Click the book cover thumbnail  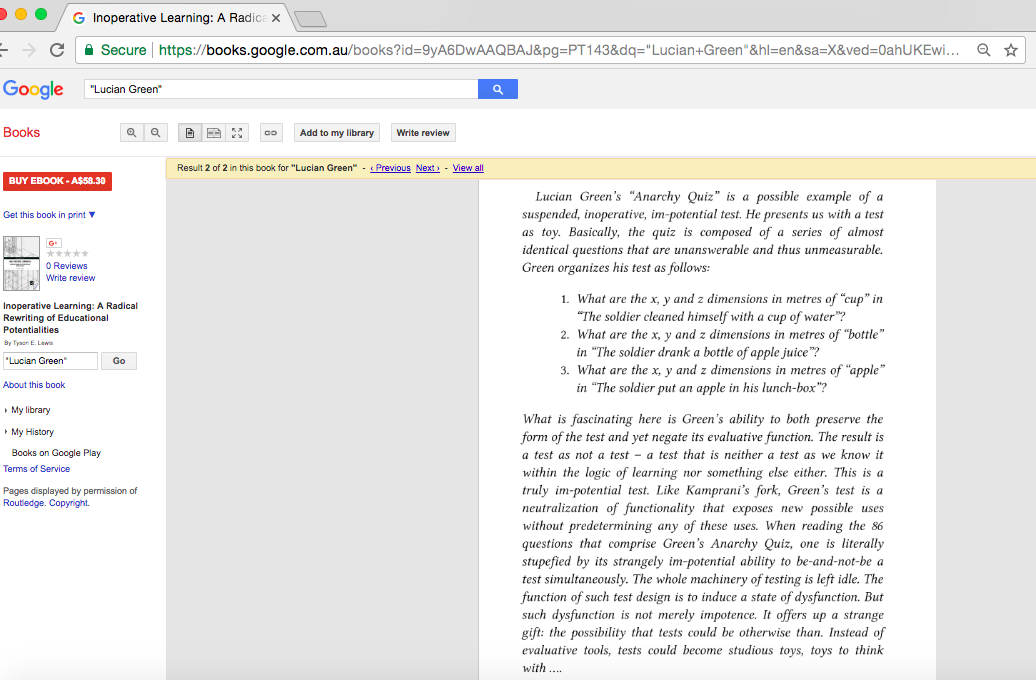(21, 264)
